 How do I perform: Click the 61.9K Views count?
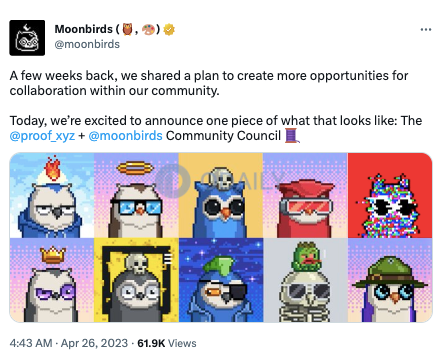pos(167,343)
